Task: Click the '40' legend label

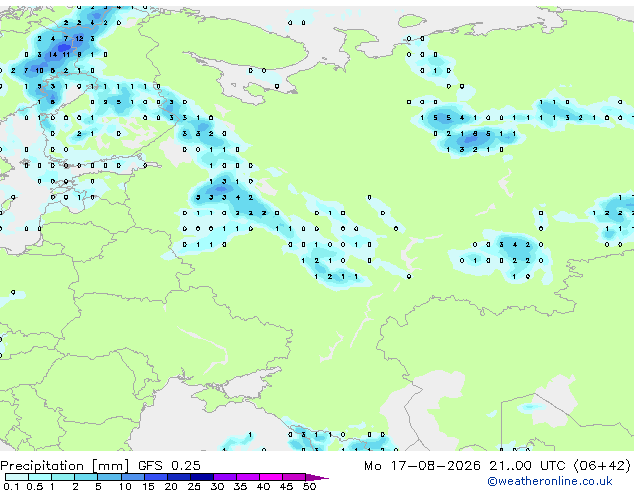Action: click(263, 486)
